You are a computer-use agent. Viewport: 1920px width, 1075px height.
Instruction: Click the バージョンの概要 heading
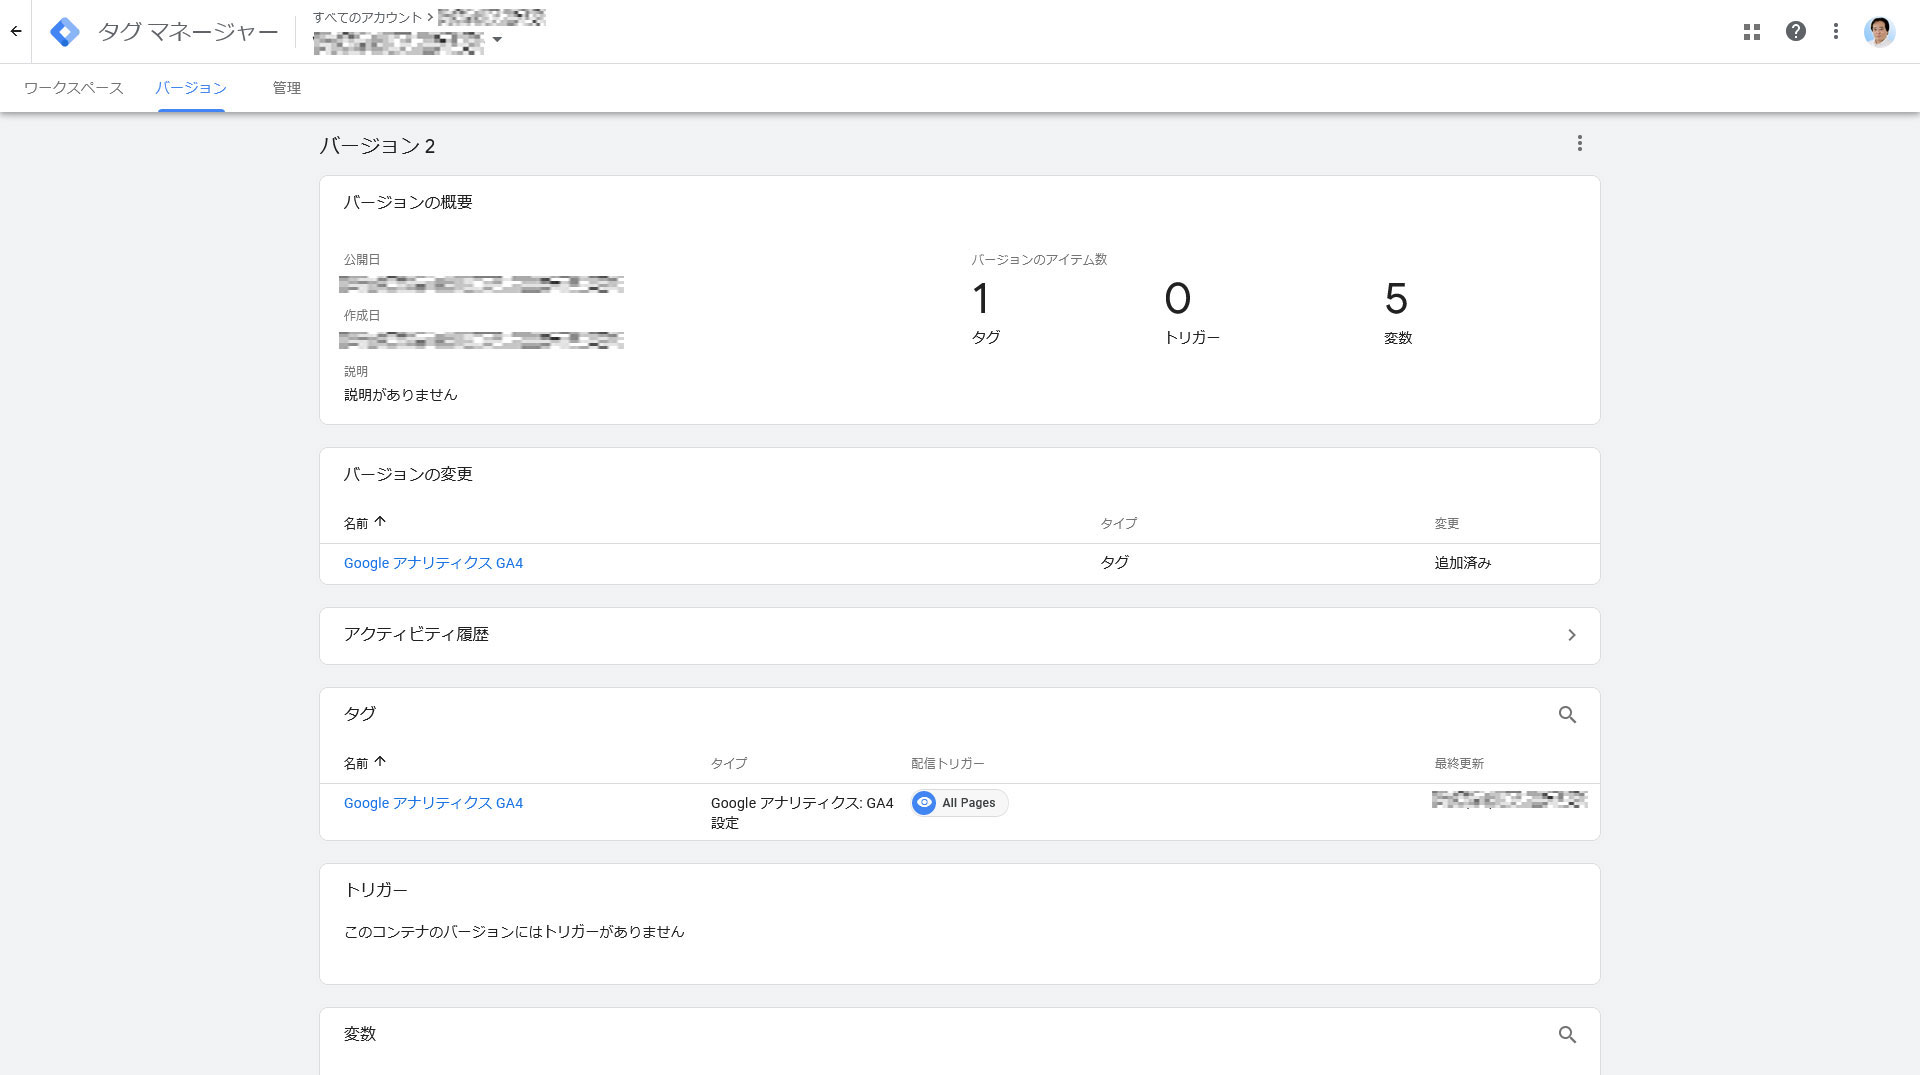407,202
